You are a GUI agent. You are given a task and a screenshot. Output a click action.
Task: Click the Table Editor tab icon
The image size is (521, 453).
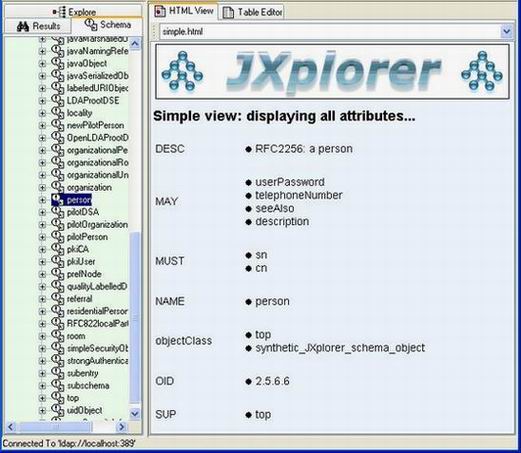tap(228, 13)
